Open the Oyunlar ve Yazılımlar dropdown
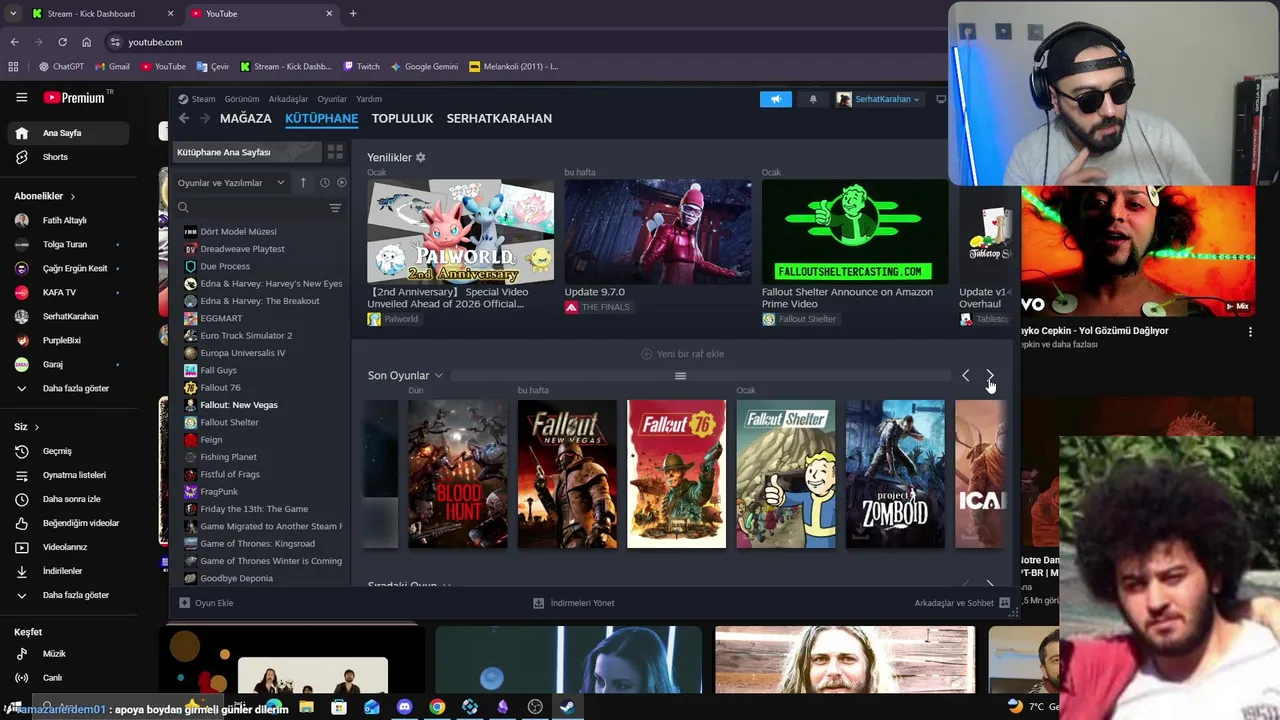Viewport: 1280px width, 720px height. click(x=231, y=183)
